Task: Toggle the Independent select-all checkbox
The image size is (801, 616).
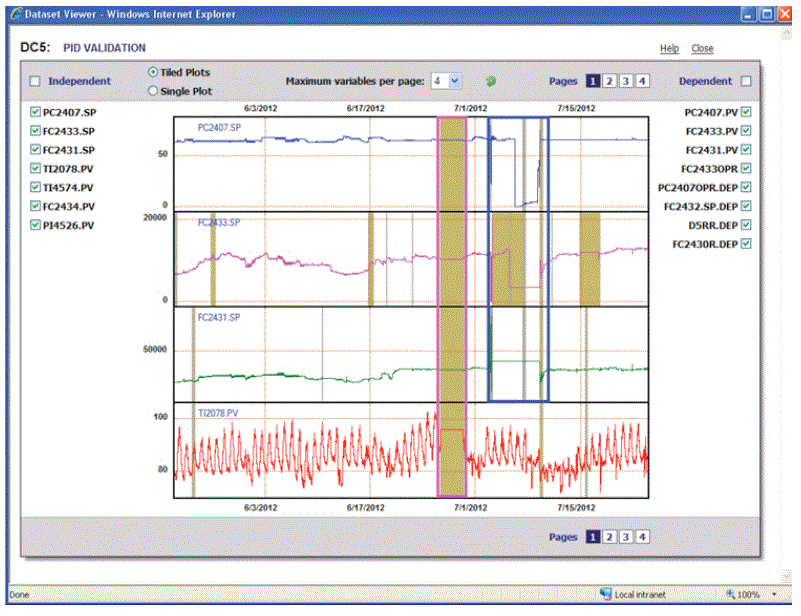Action: (35, 81)
